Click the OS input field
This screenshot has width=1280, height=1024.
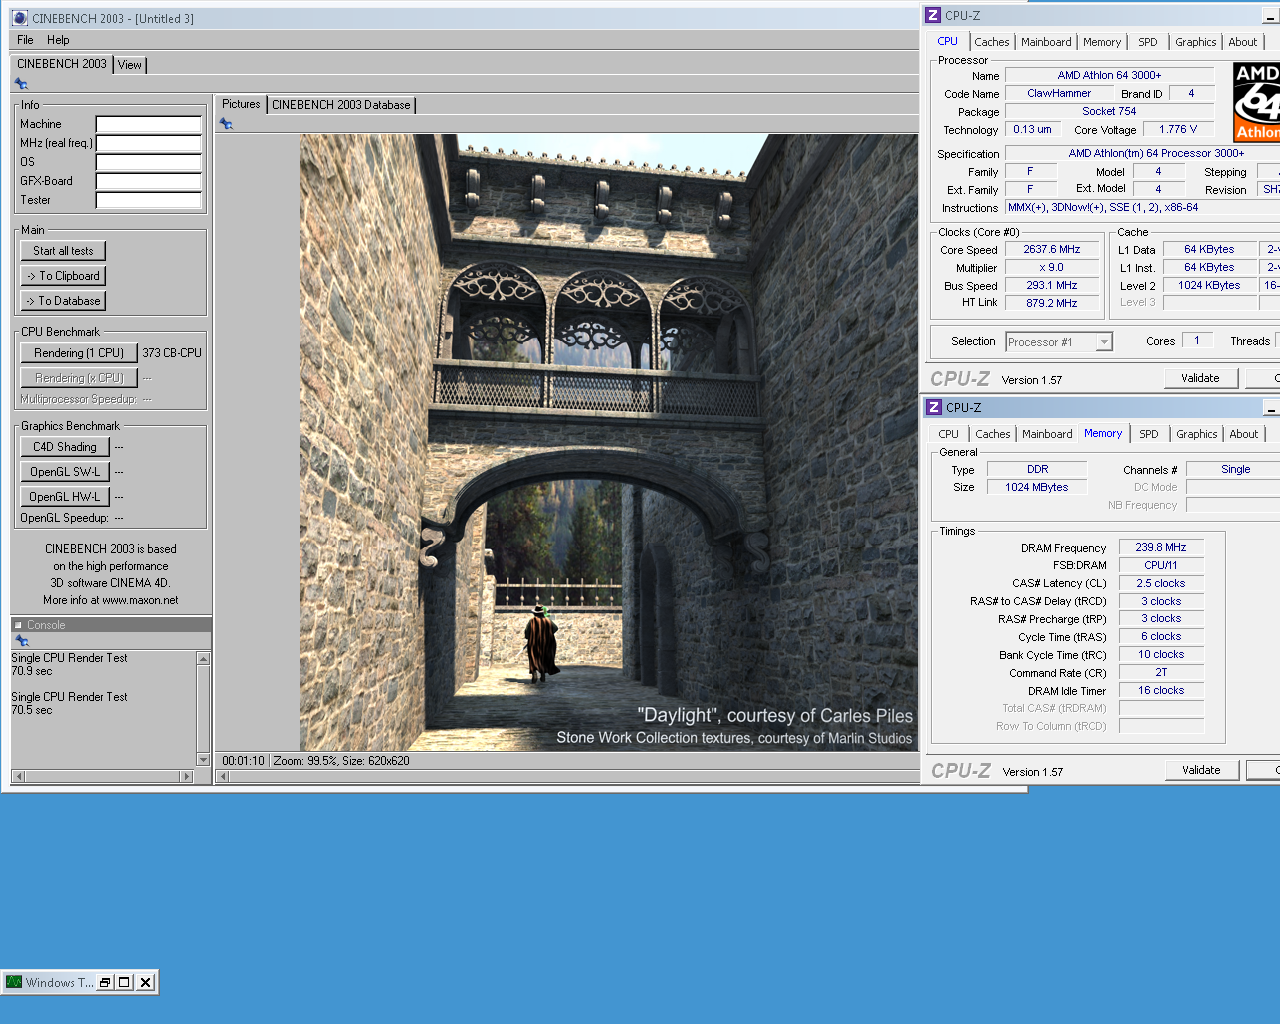click(x=149, y=162)
